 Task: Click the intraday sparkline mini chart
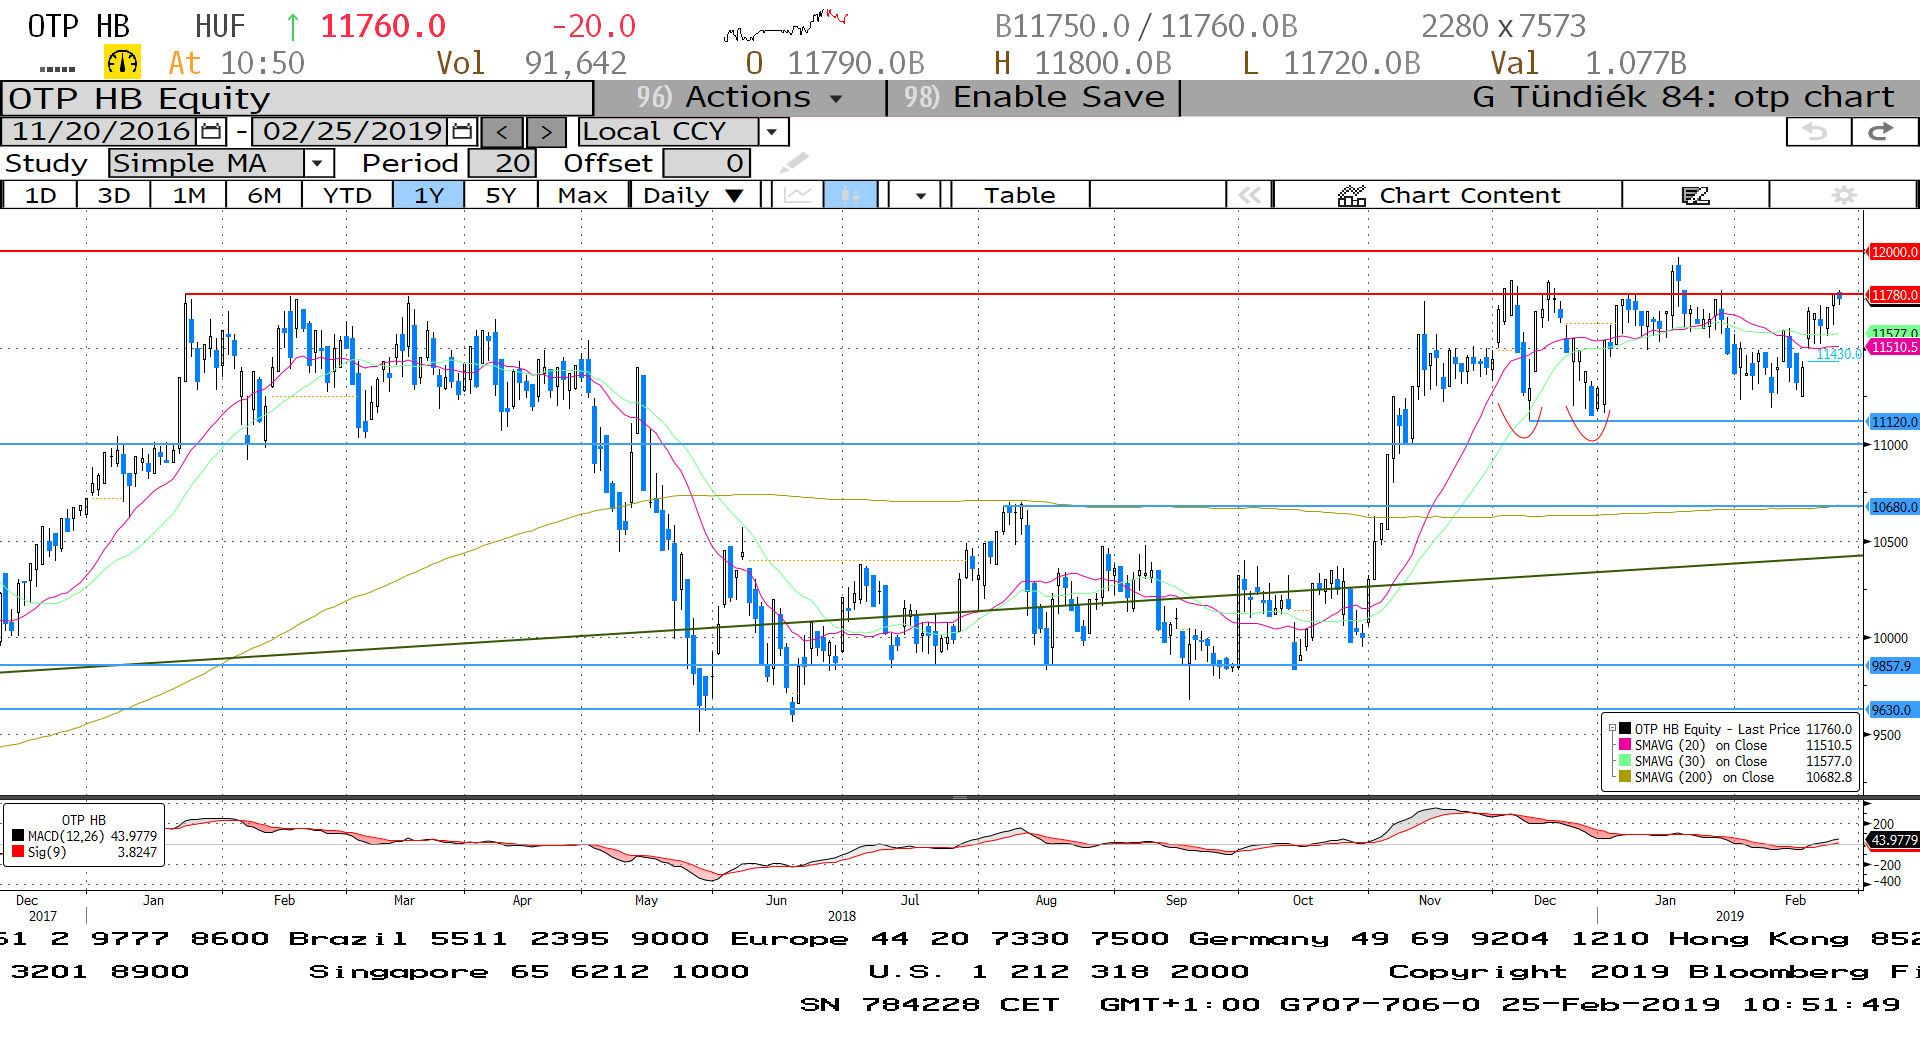tap(786, 25)
